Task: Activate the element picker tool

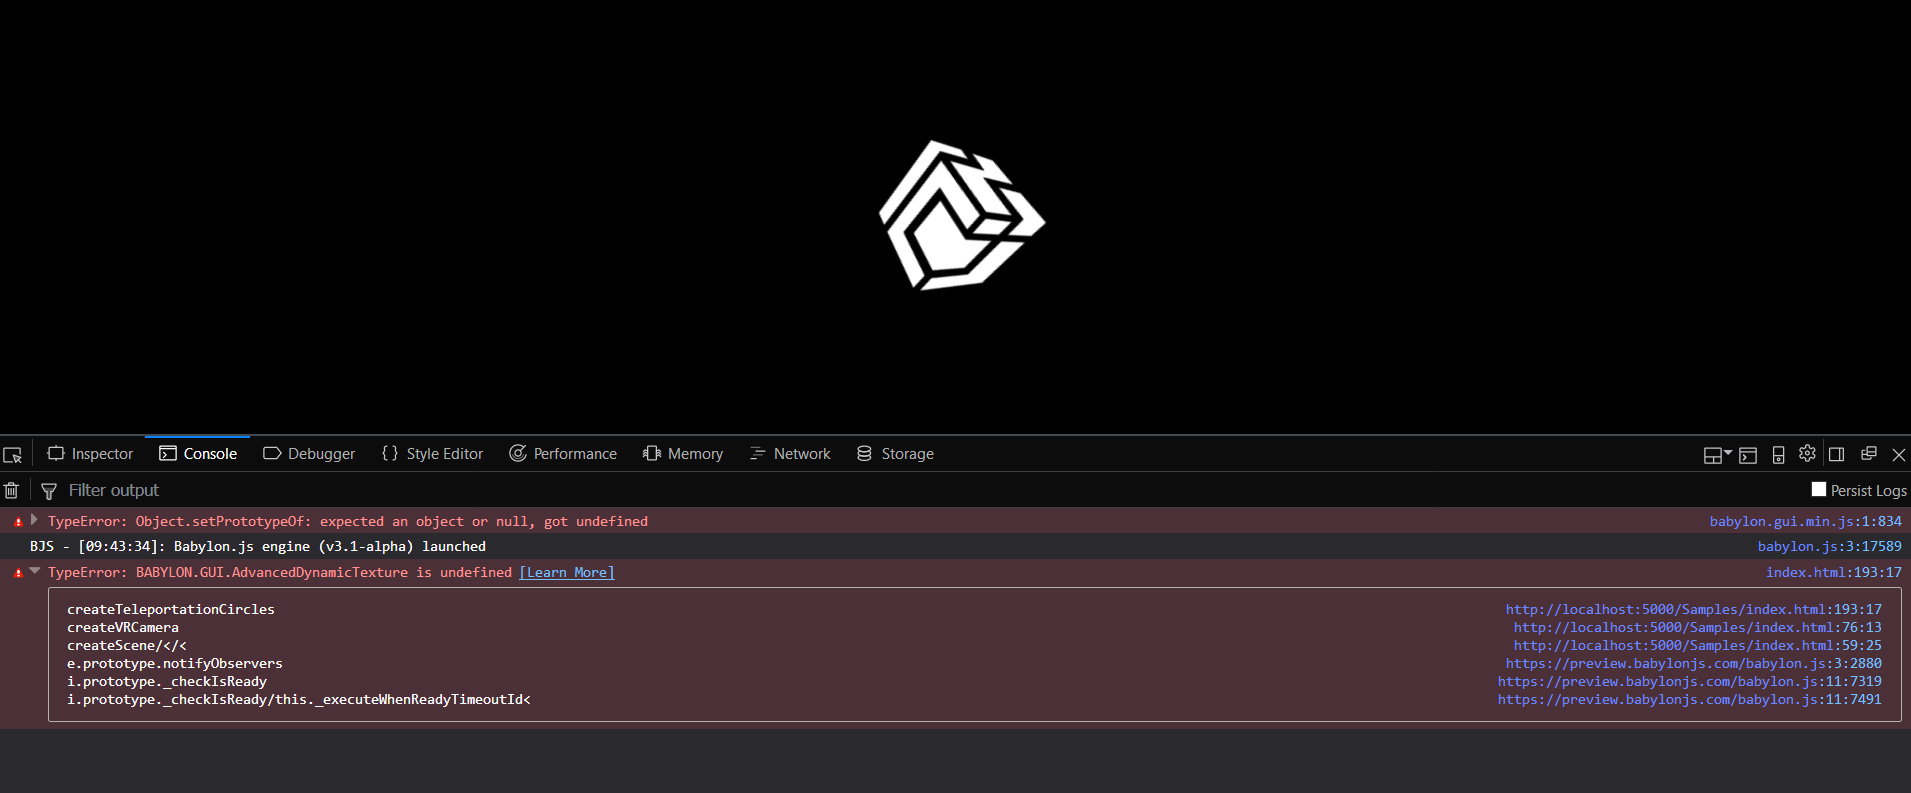Action: (x=13, y=454)
